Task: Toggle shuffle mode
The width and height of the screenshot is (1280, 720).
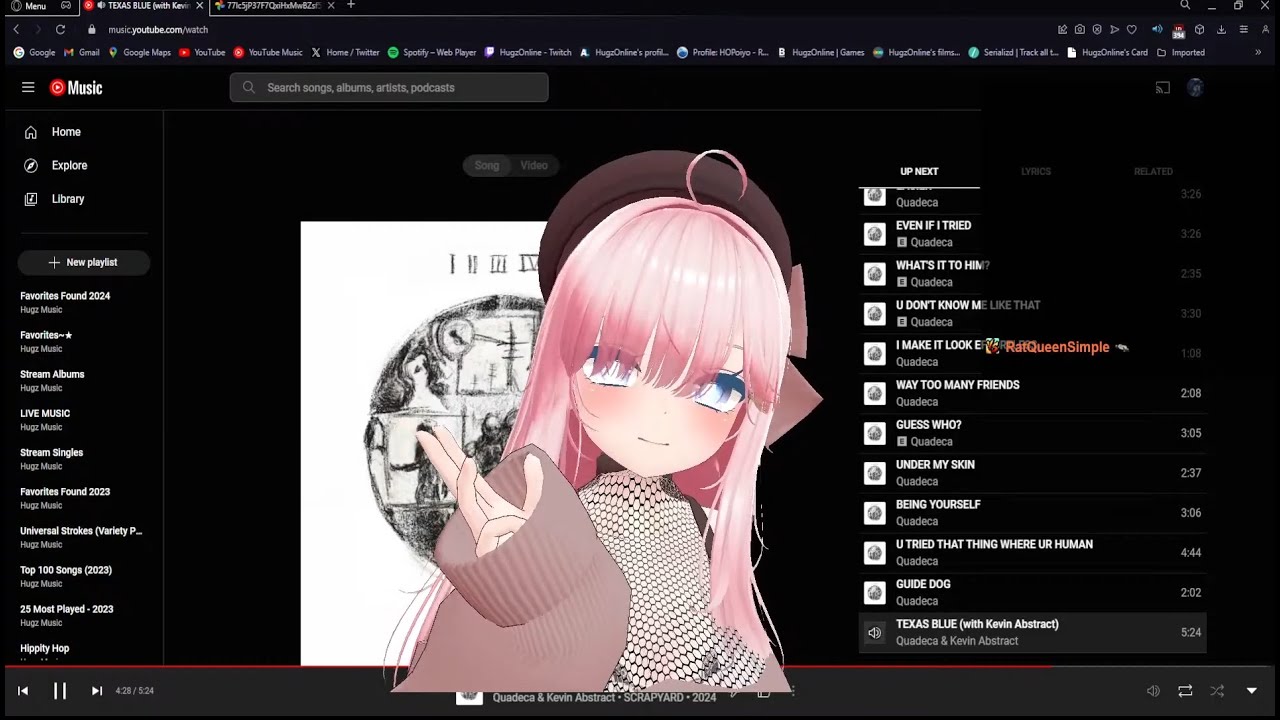Action: coord(1217,691)
